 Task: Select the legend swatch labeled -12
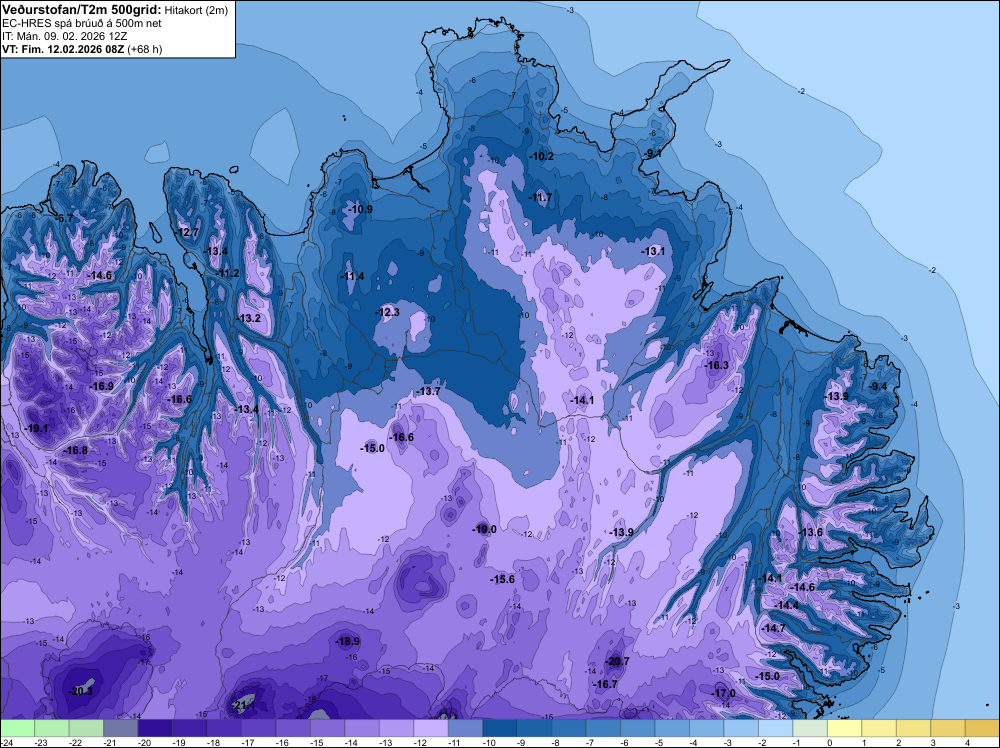[430, 728]
